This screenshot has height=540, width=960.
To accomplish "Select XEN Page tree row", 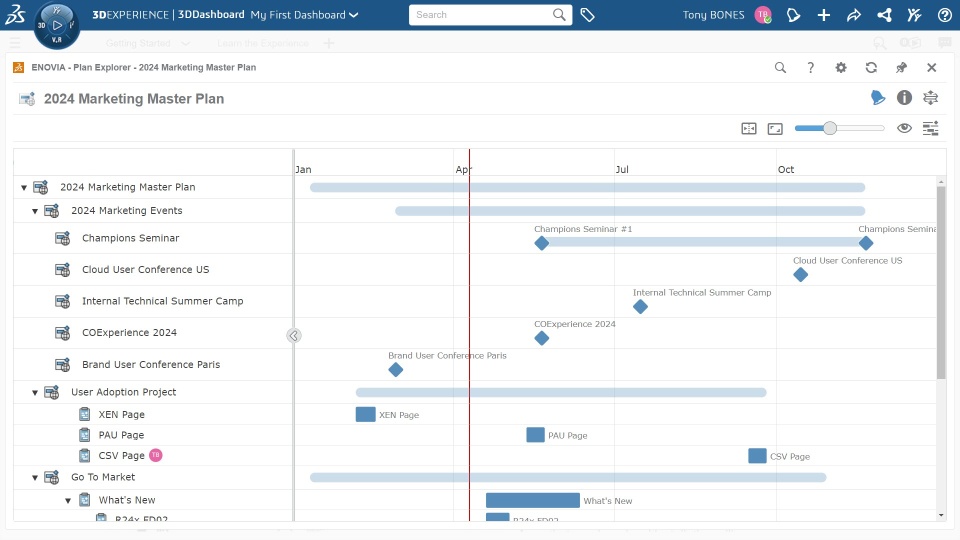I will point(153,414).
